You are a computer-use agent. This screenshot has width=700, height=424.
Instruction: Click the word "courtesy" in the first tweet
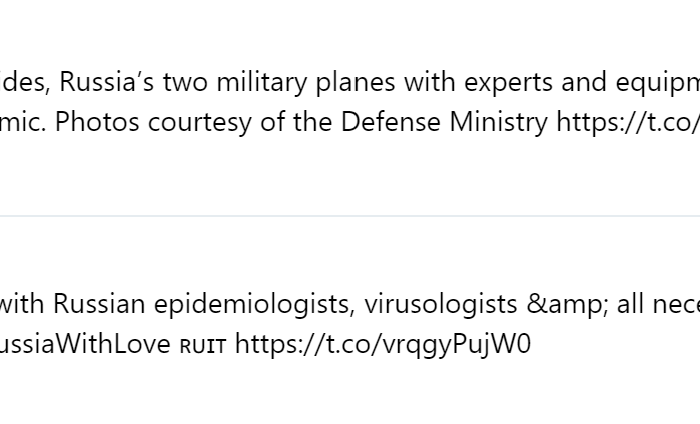pyautogui.click(x=200, y=123)
